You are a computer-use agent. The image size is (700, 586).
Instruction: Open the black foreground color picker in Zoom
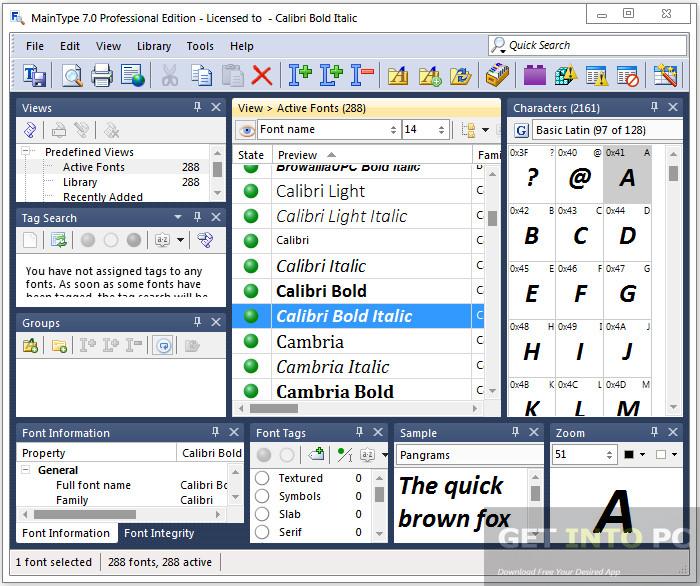[633, 454]
